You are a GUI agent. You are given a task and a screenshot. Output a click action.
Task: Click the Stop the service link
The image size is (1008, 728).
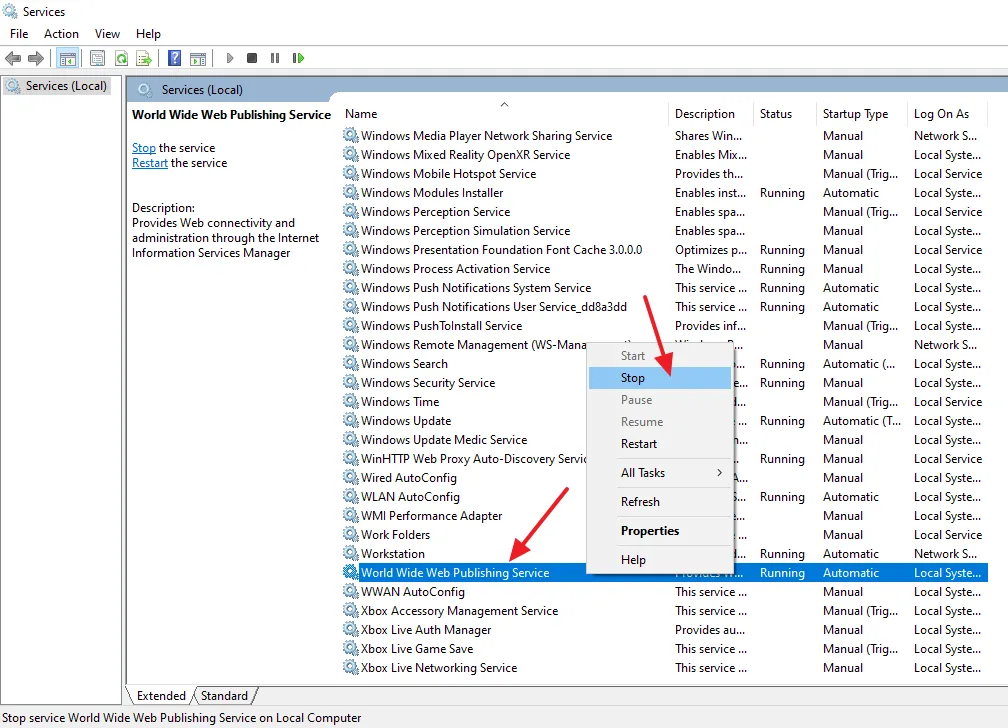click(x=143, y=148)
